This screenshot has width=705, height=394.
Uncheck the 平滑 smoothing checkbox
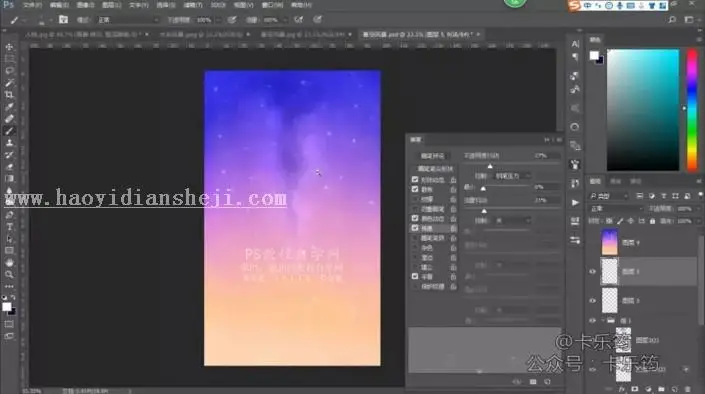point(415,277)
